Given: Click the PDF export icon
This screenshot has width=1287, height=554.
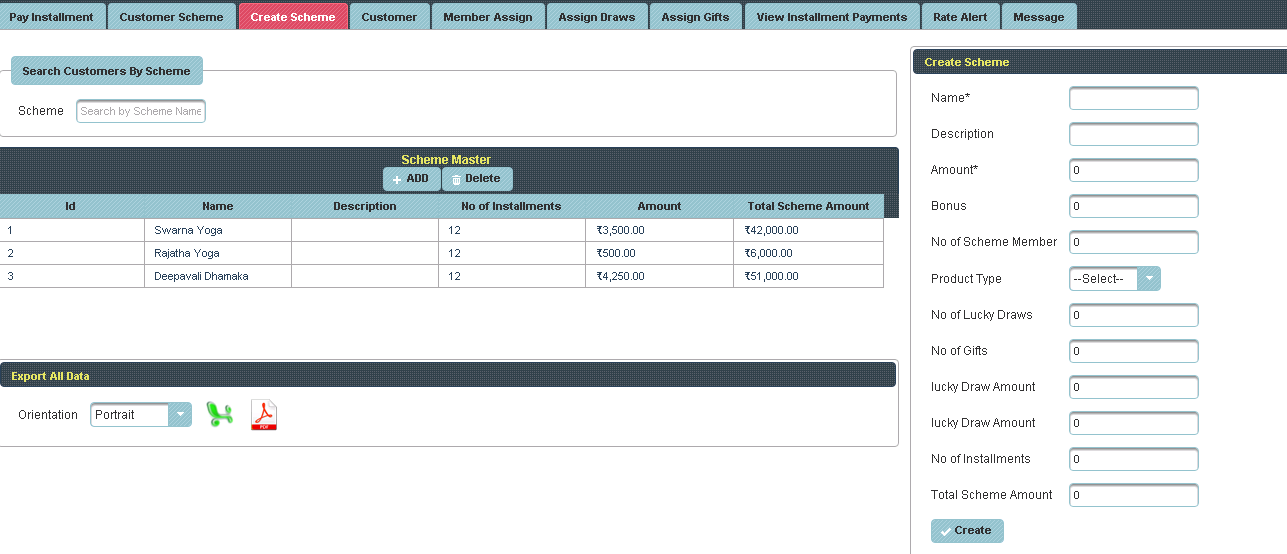Looking at the screenshot, I should coord(263,414).
